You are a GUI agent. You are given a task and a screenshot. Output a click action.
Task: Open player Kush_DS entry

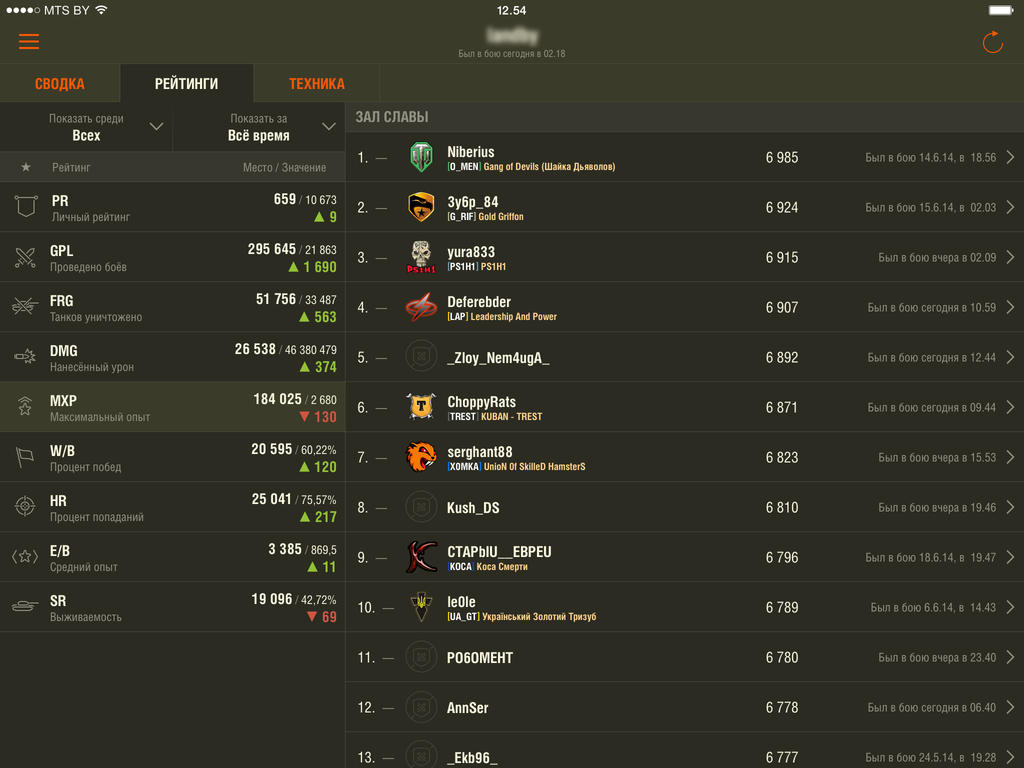tap(684, 507)
